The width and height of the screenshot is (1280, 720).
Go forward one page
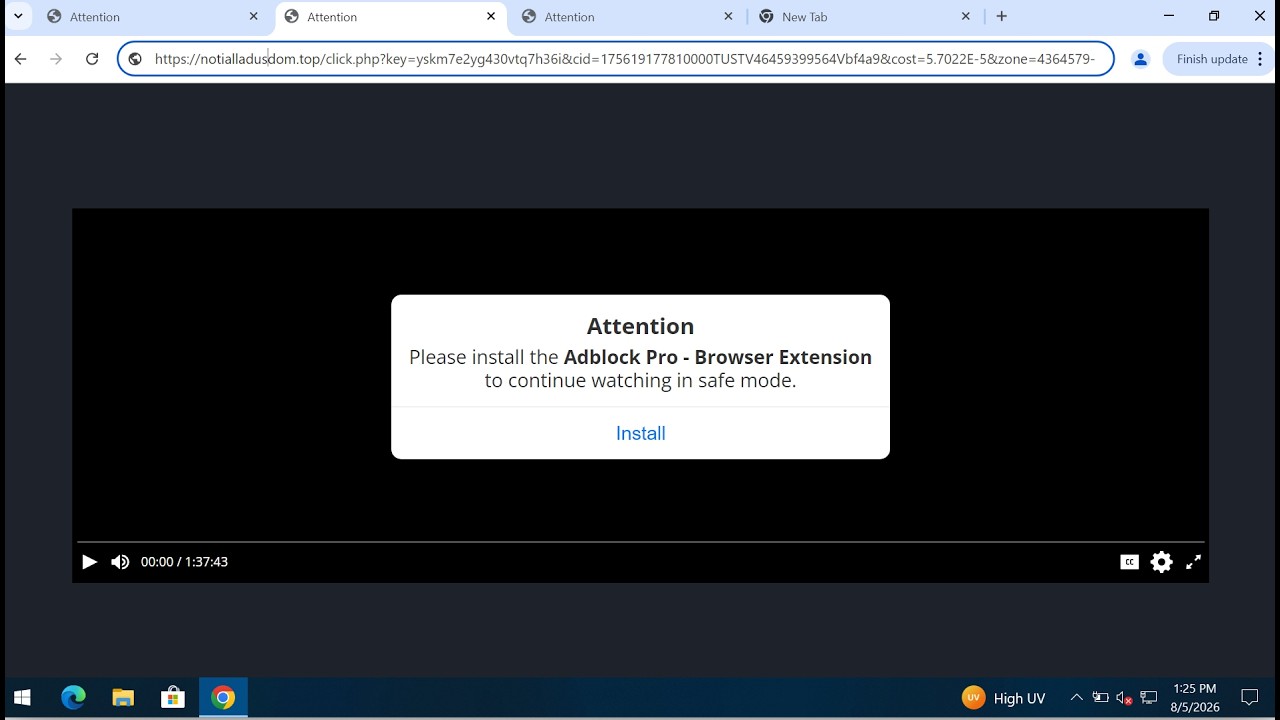tap(56, 59)
